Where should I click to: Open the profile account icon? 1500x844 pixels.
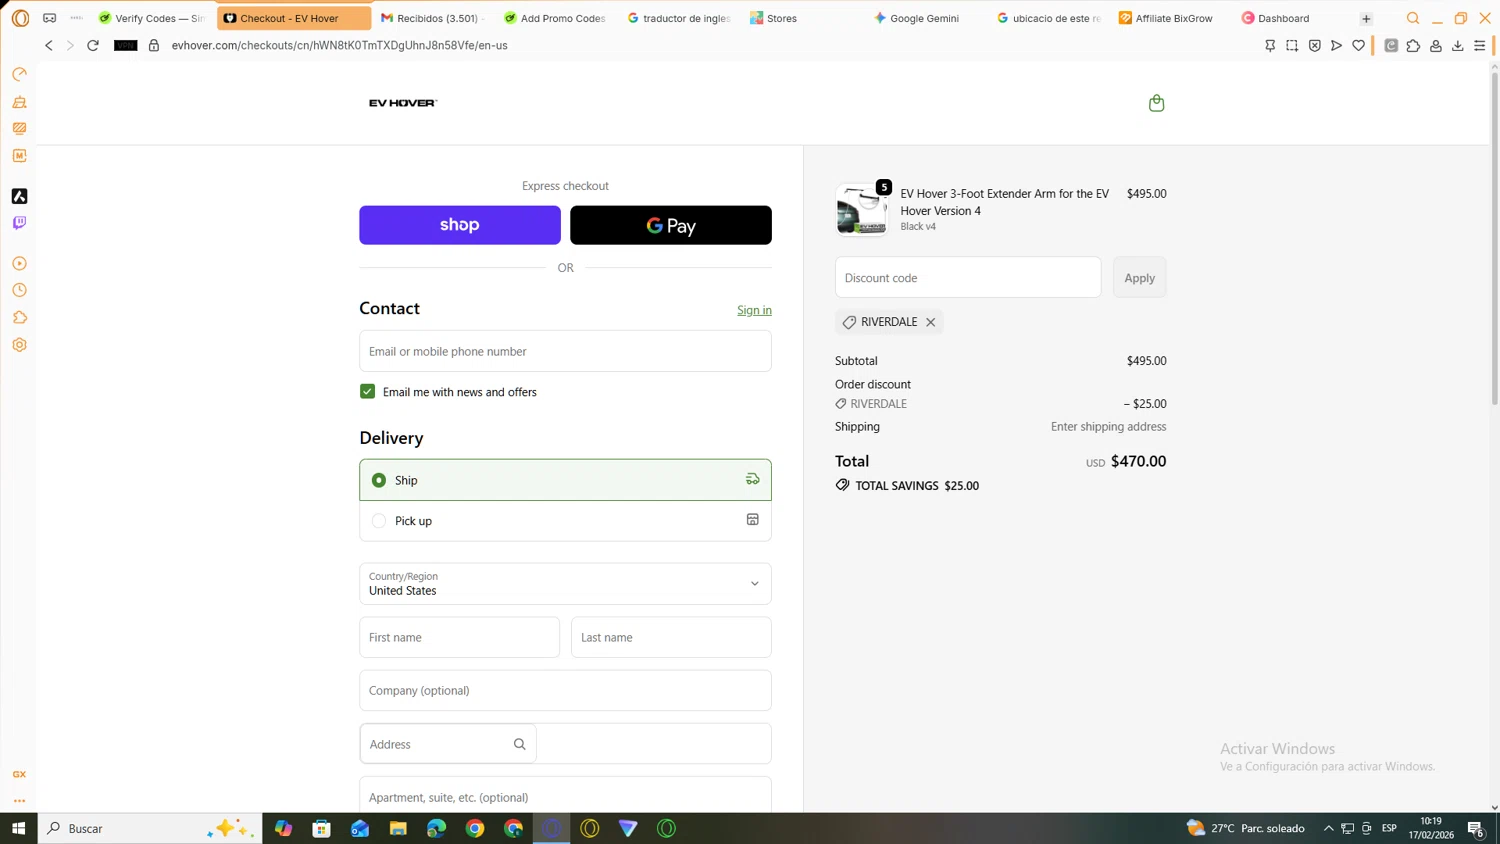point(1435,45)
